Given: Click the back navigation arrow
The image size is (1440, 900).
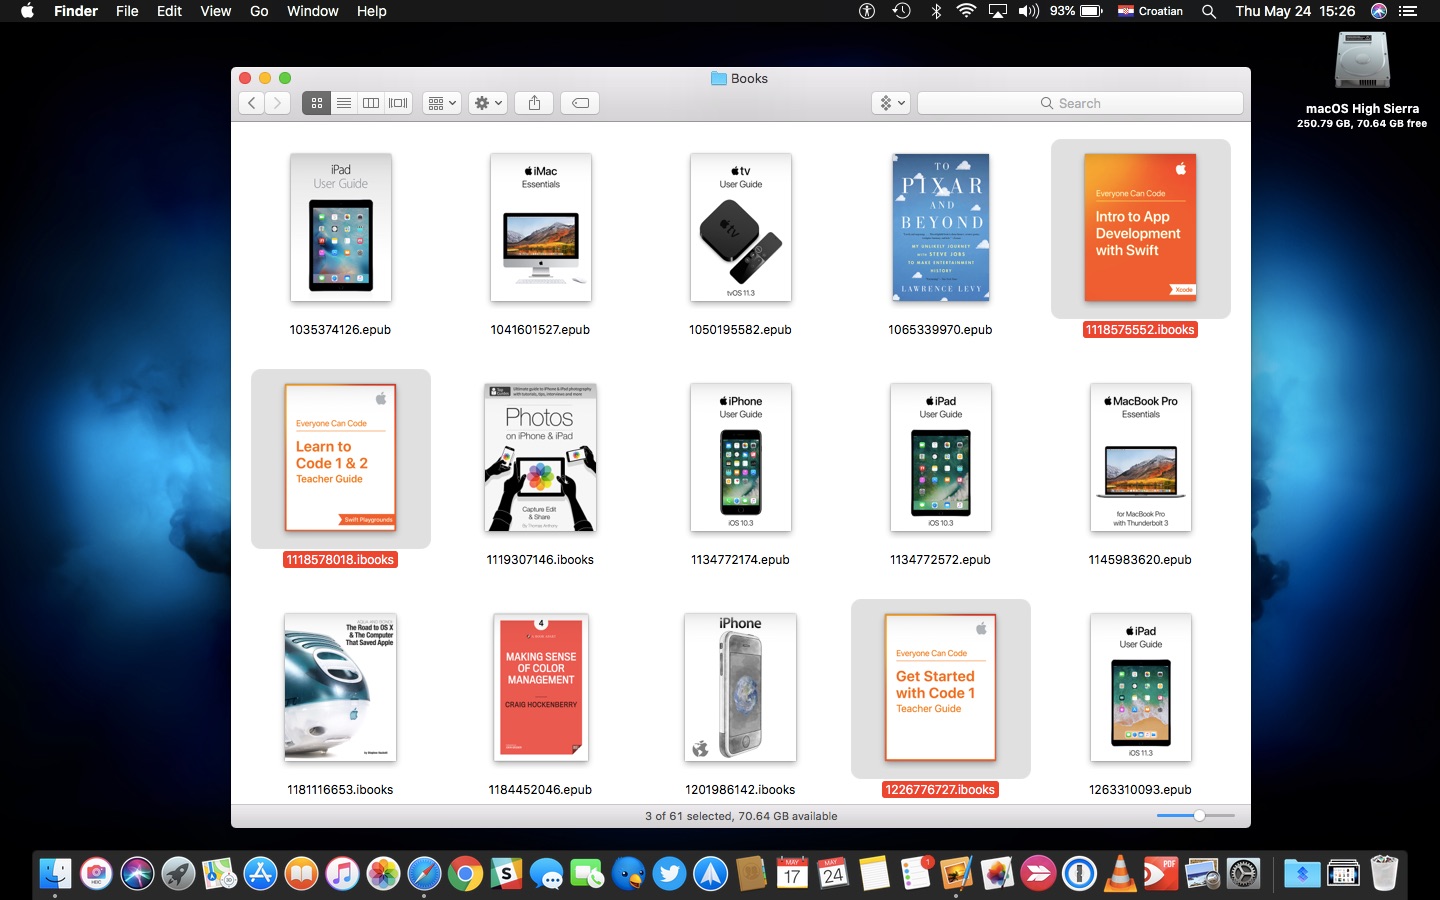Looking at the screenshot, I should click(x=251, y=102).
